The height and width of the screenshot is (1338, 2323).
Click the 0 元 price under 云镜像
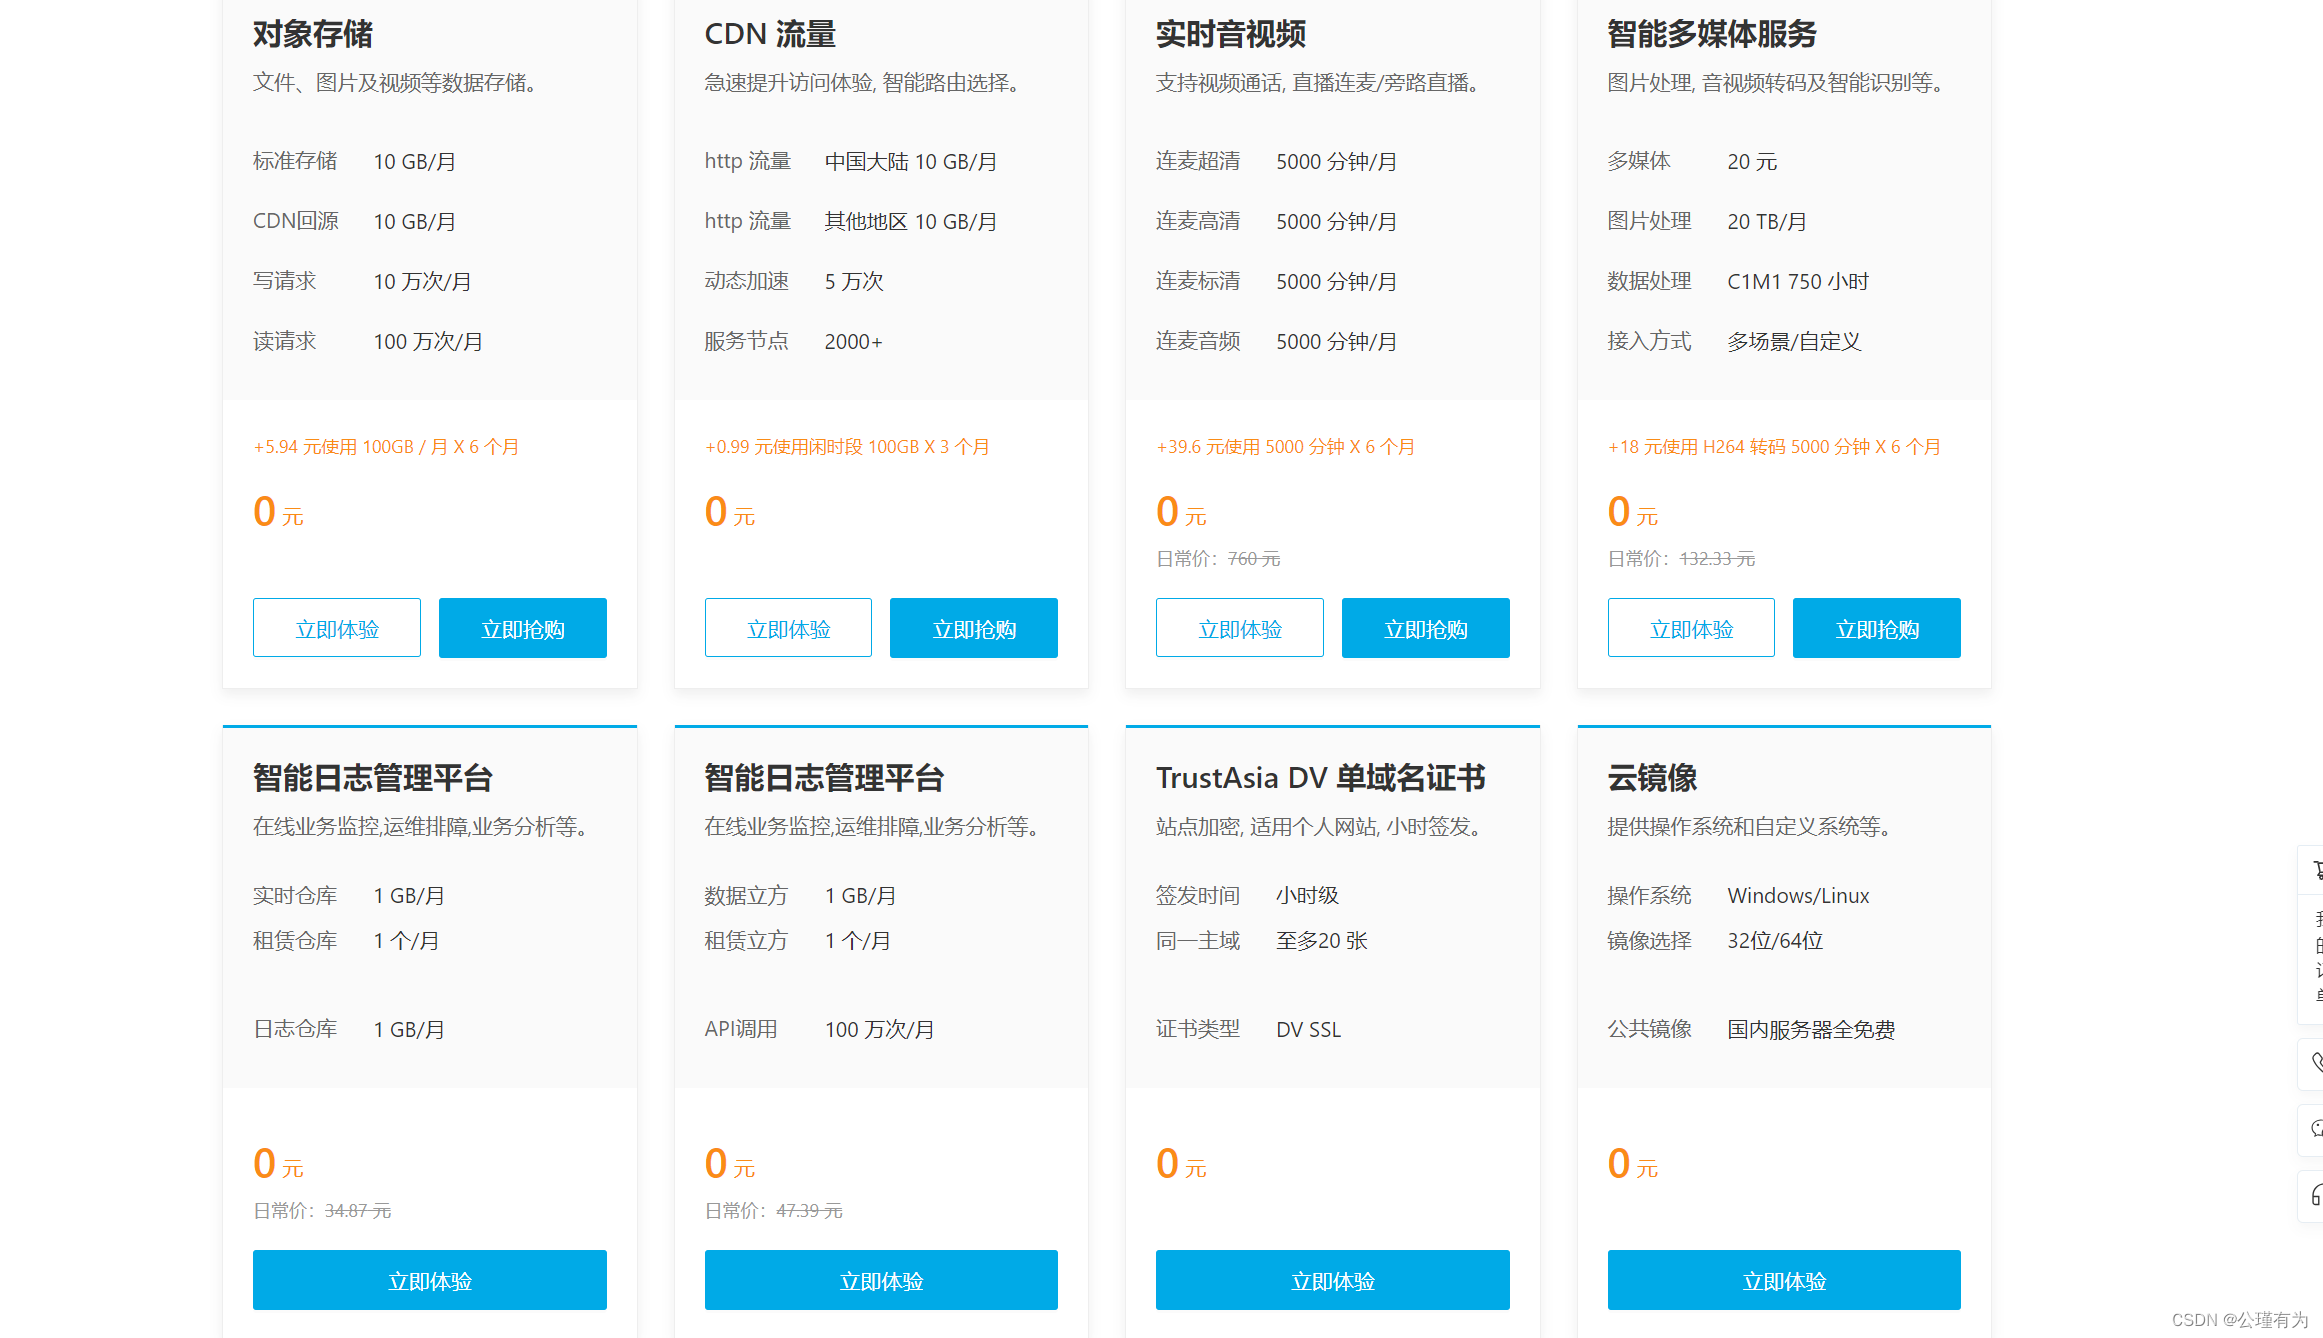pyautogui.click(x=1633, y=1164)
